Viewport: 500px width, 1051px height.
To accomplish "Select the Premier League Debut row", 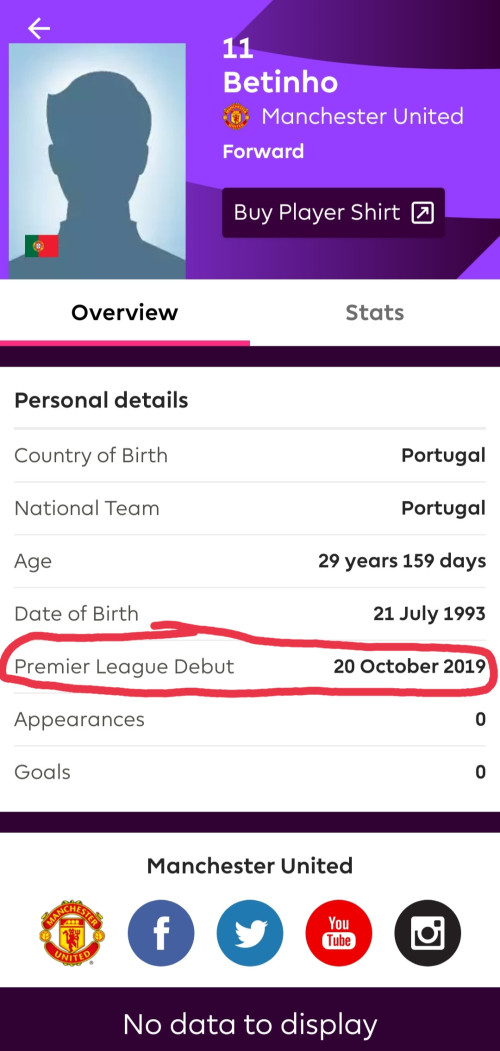I will tap(250, 666).
